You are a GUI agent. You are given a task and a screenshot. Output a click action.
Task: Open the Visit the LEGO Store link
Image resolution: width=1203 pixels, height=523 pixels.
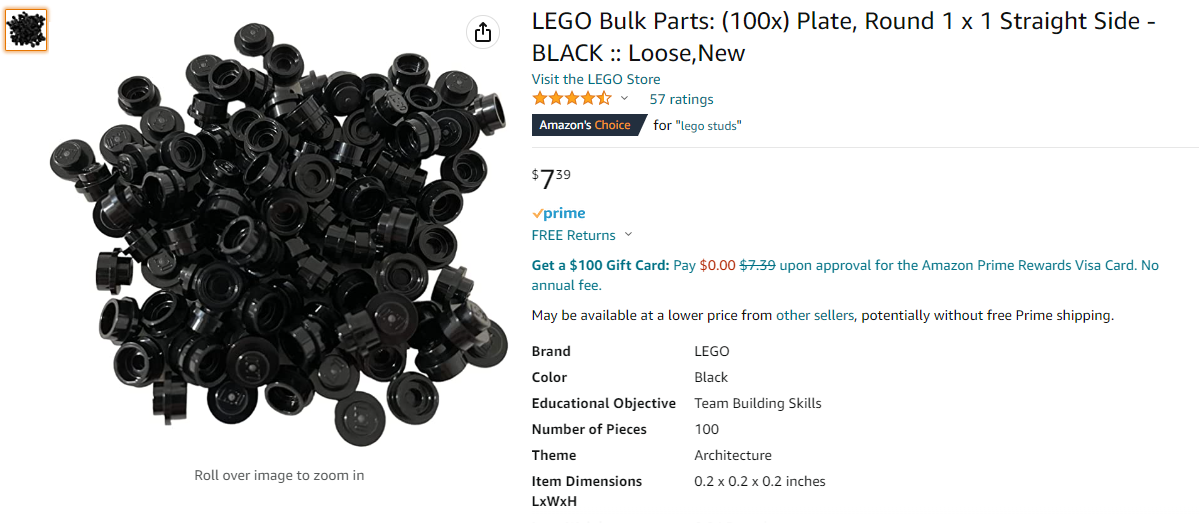(596, 79)
